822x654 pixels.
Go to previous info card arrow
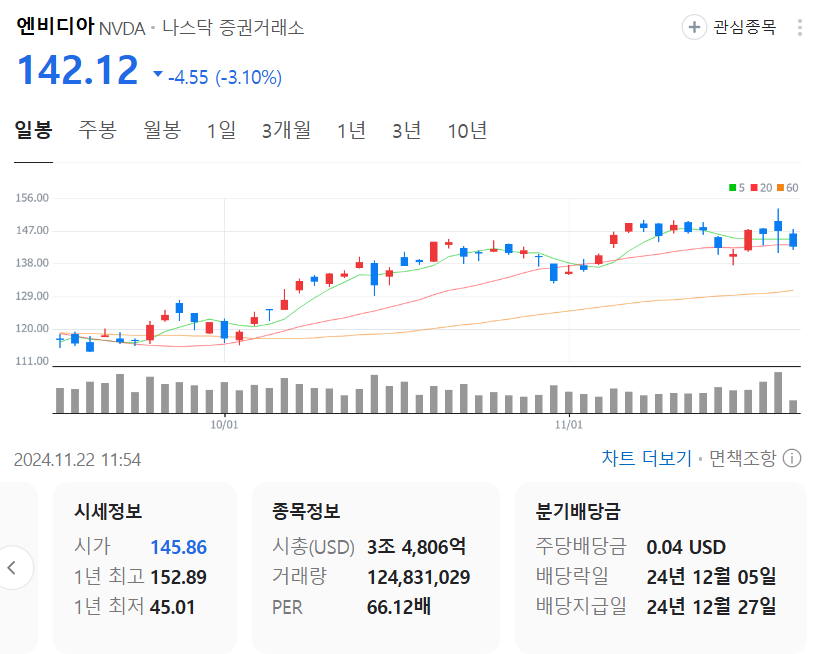click(13, 568)
